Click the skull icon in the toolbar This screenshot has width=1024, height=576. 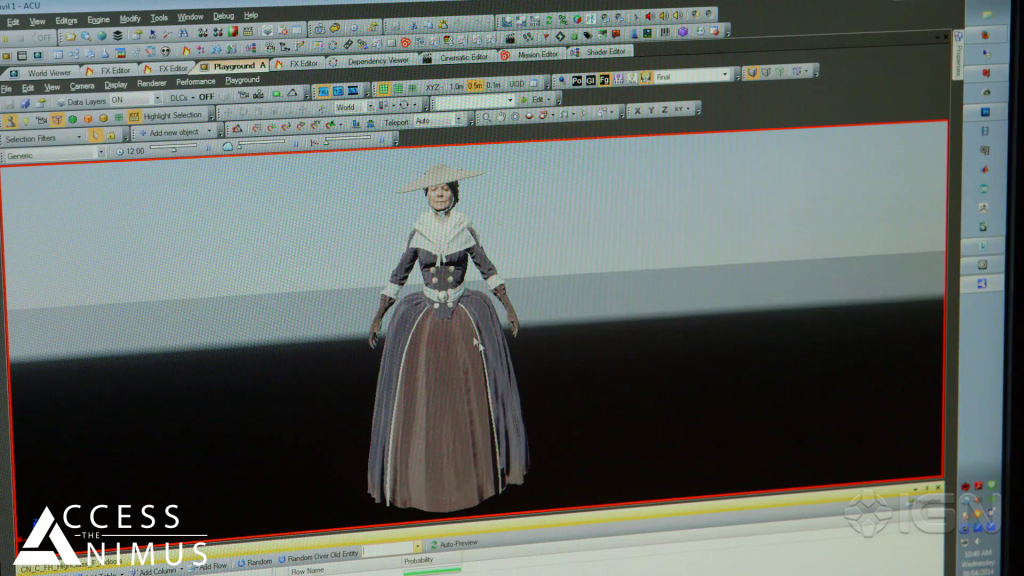(x=166, y=51)
